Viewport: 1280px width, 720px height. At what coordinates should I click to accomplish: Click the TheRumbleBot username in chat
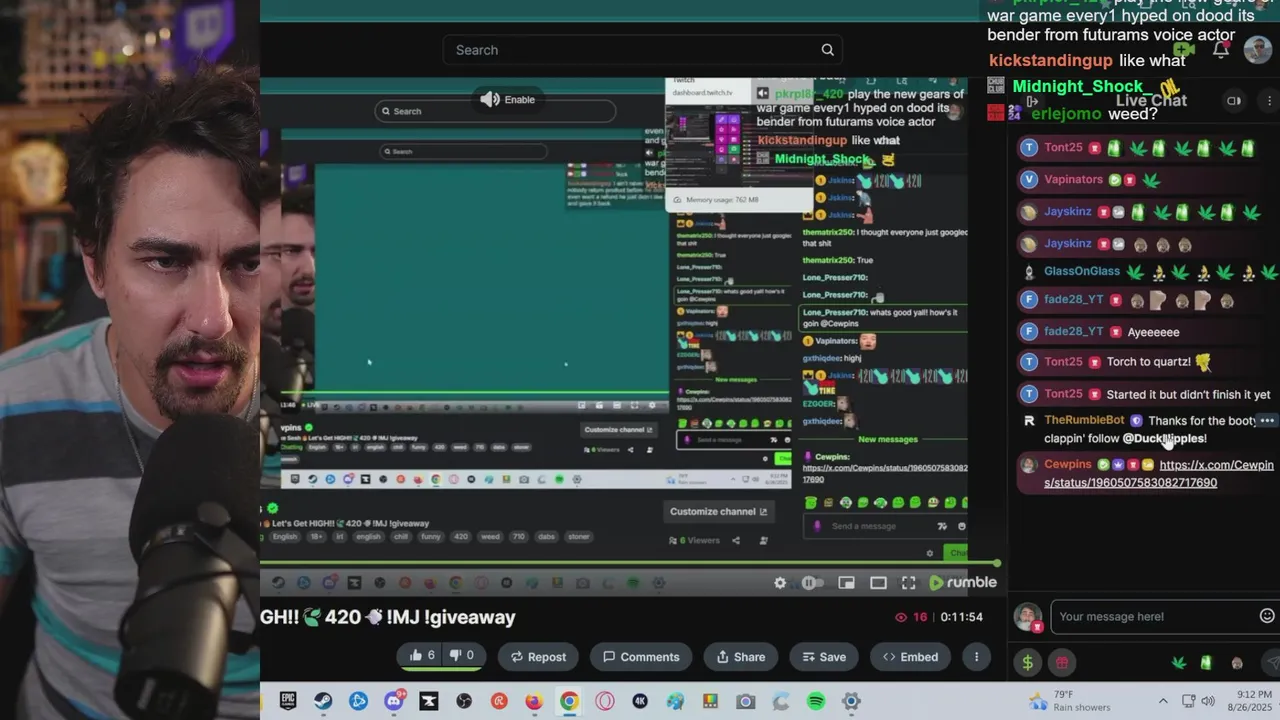(1084, 421)
